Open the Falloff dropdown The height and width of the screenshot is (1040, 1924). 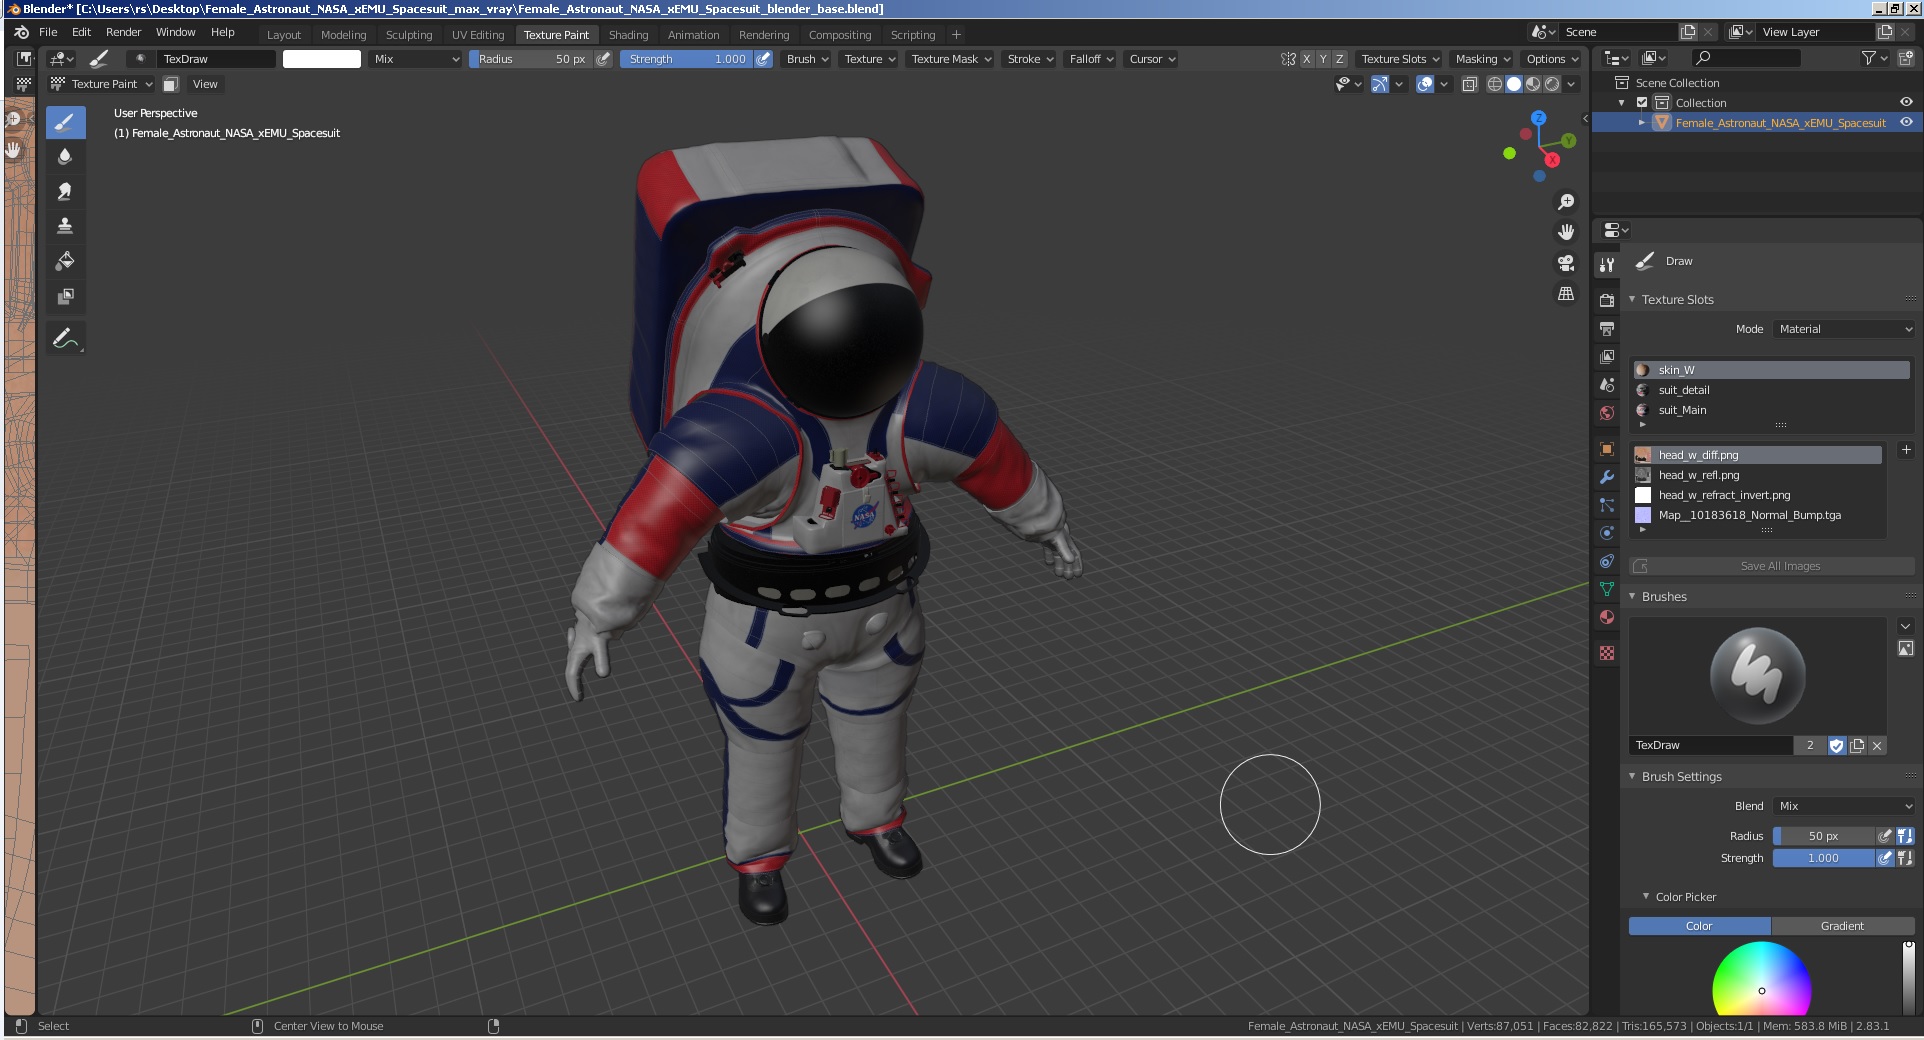pos(1091,59)
